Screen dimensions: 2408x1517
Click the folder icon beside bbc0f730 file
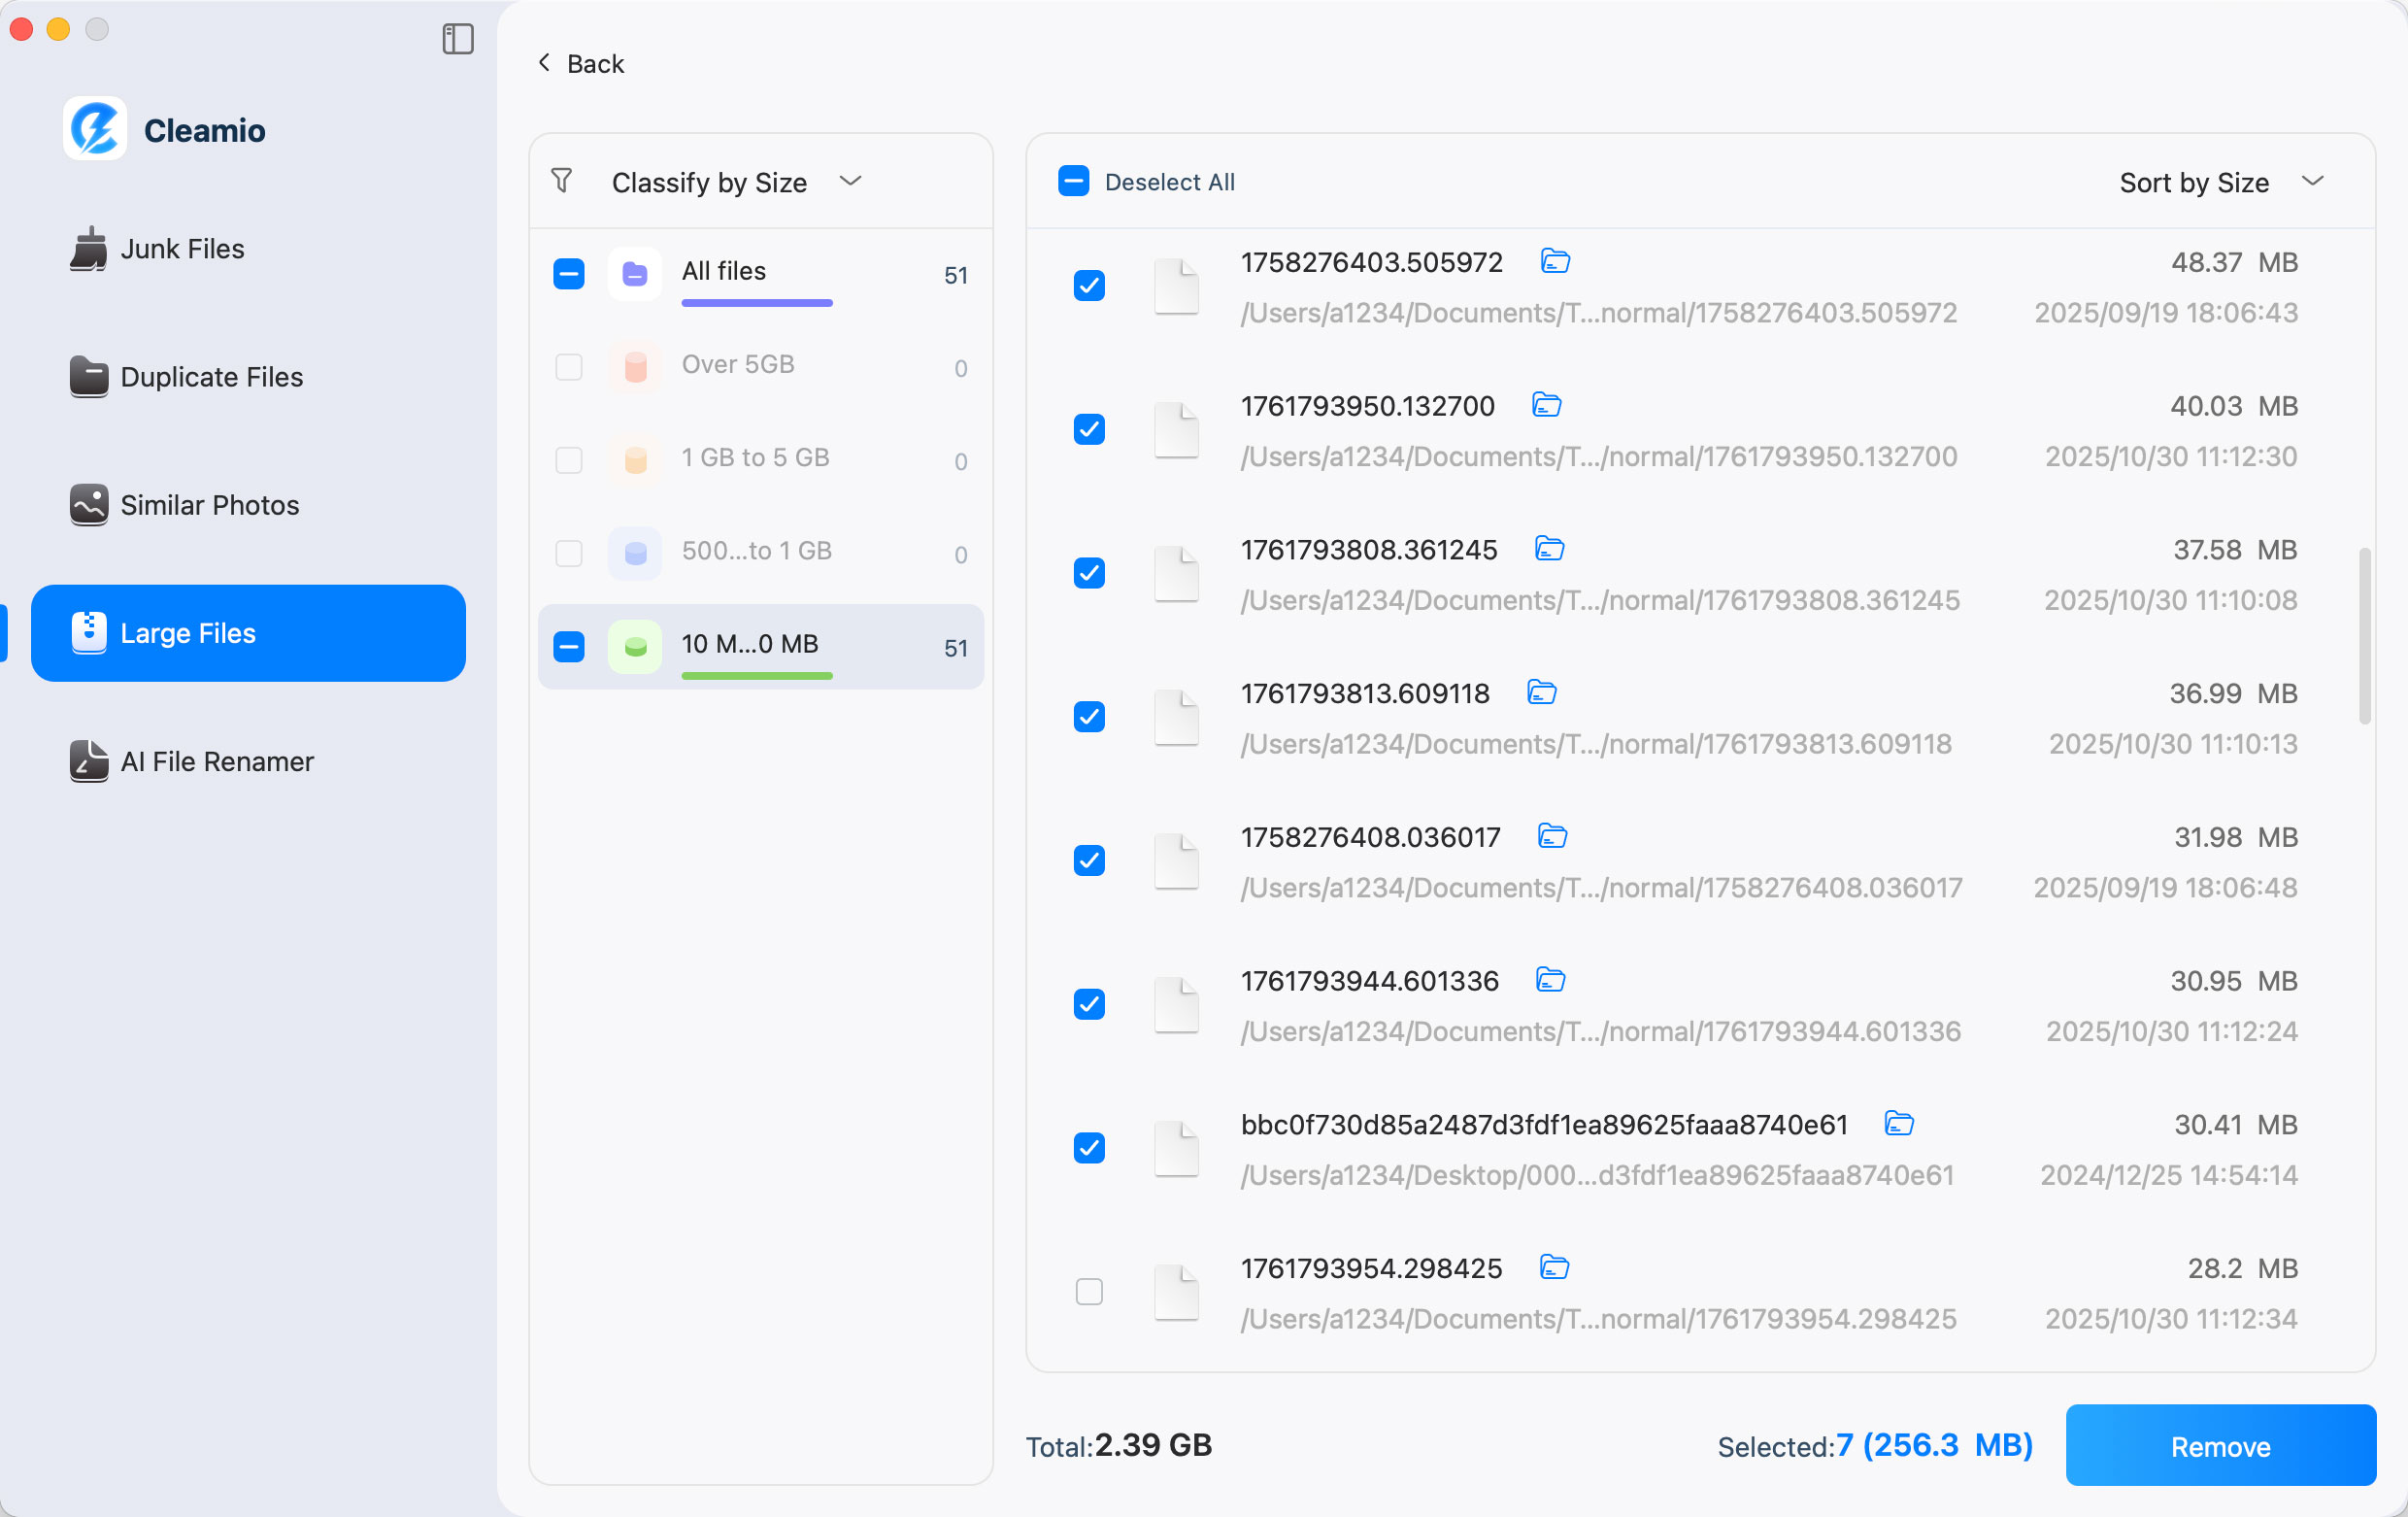point(1899,1124)
